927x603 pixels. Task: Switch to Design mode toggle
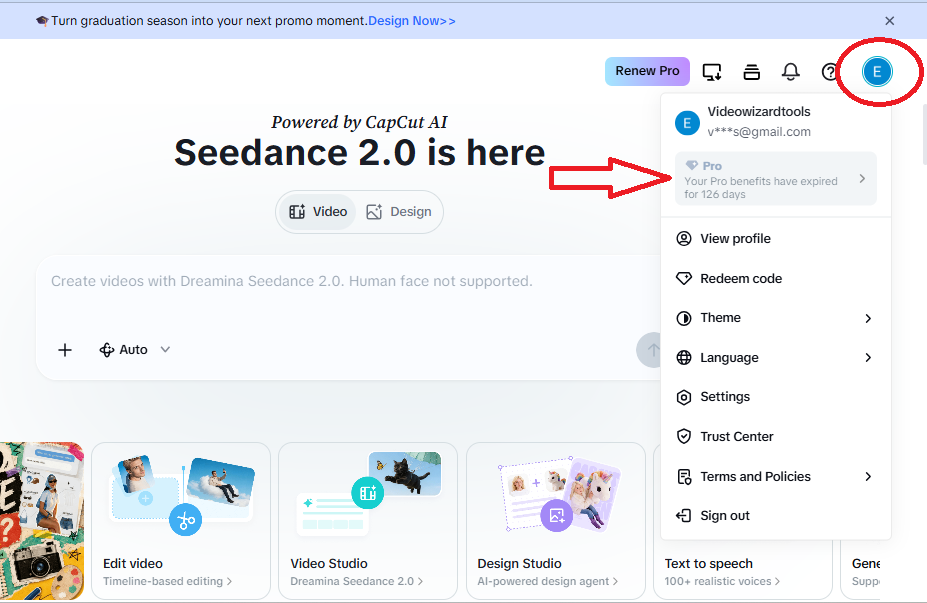tap(399, 212)
